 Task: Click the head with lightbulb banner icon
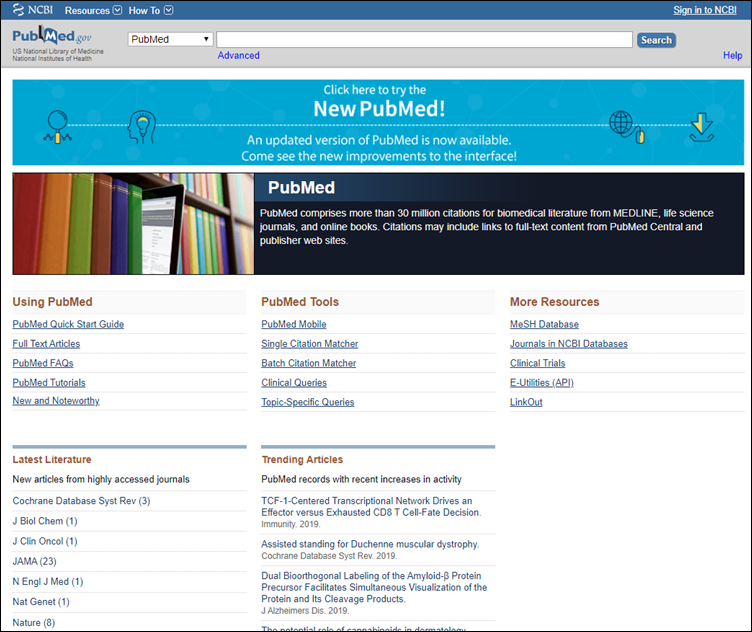(142, 127)
